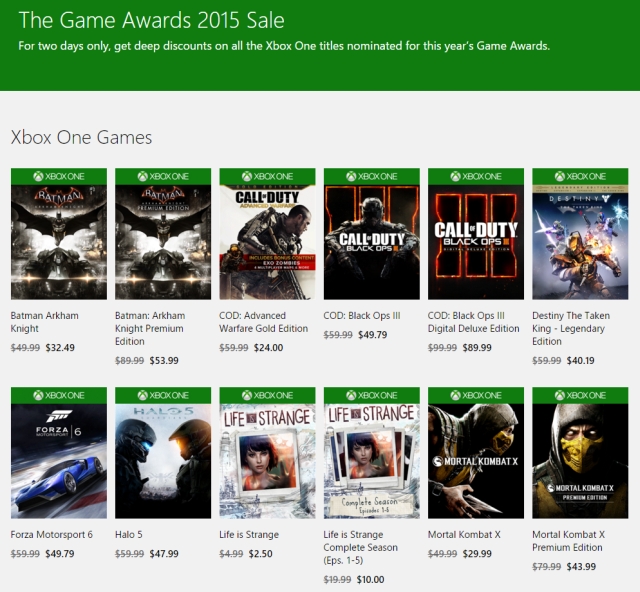Click the struck-through $19.99 original price

[338, 579]
